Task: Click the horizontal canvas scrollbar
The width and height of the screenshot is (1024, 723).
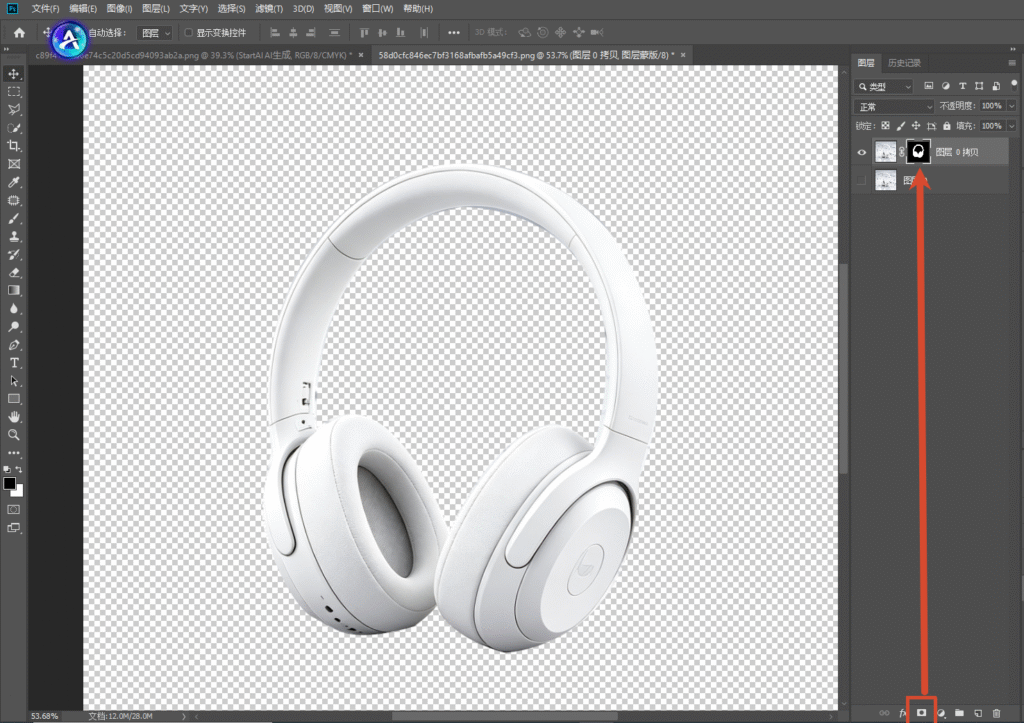Action: [x=504, y=716]
